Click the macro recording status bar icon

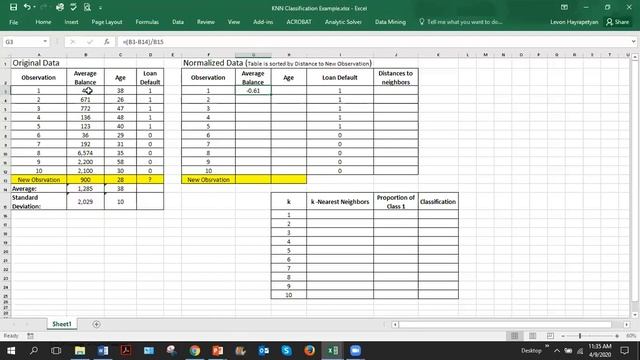point(30,336)
